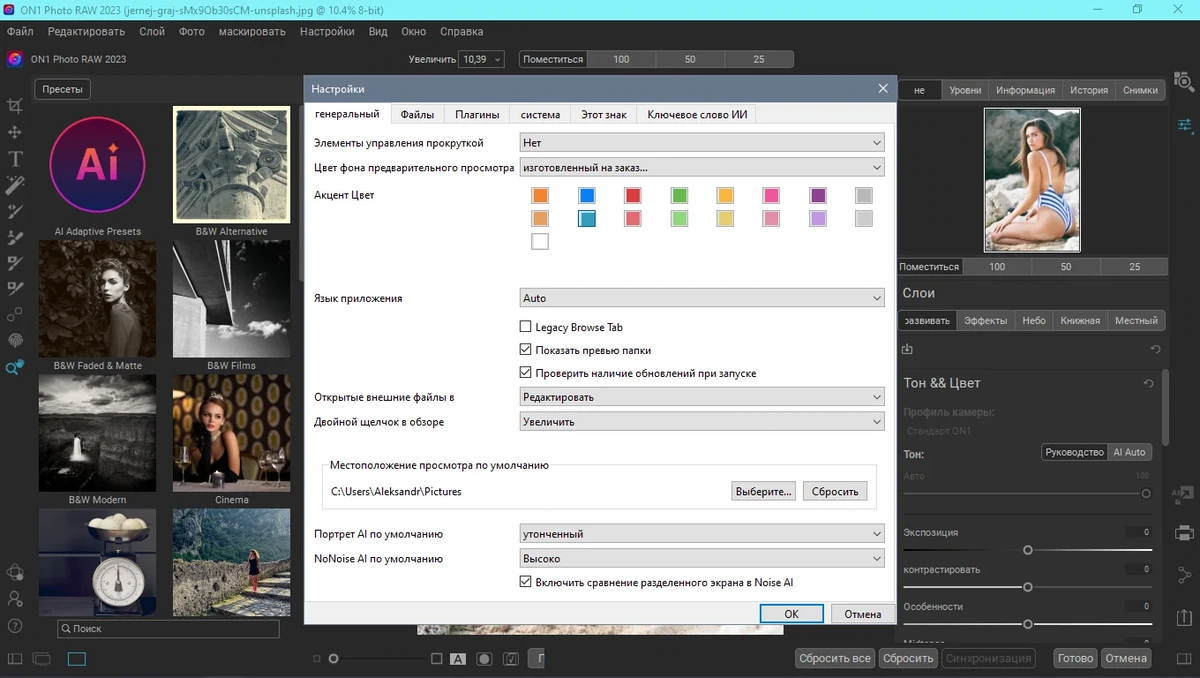
Task: Toggle Проверить наличие обновлений при запуске checkbox
Action: 526,373
